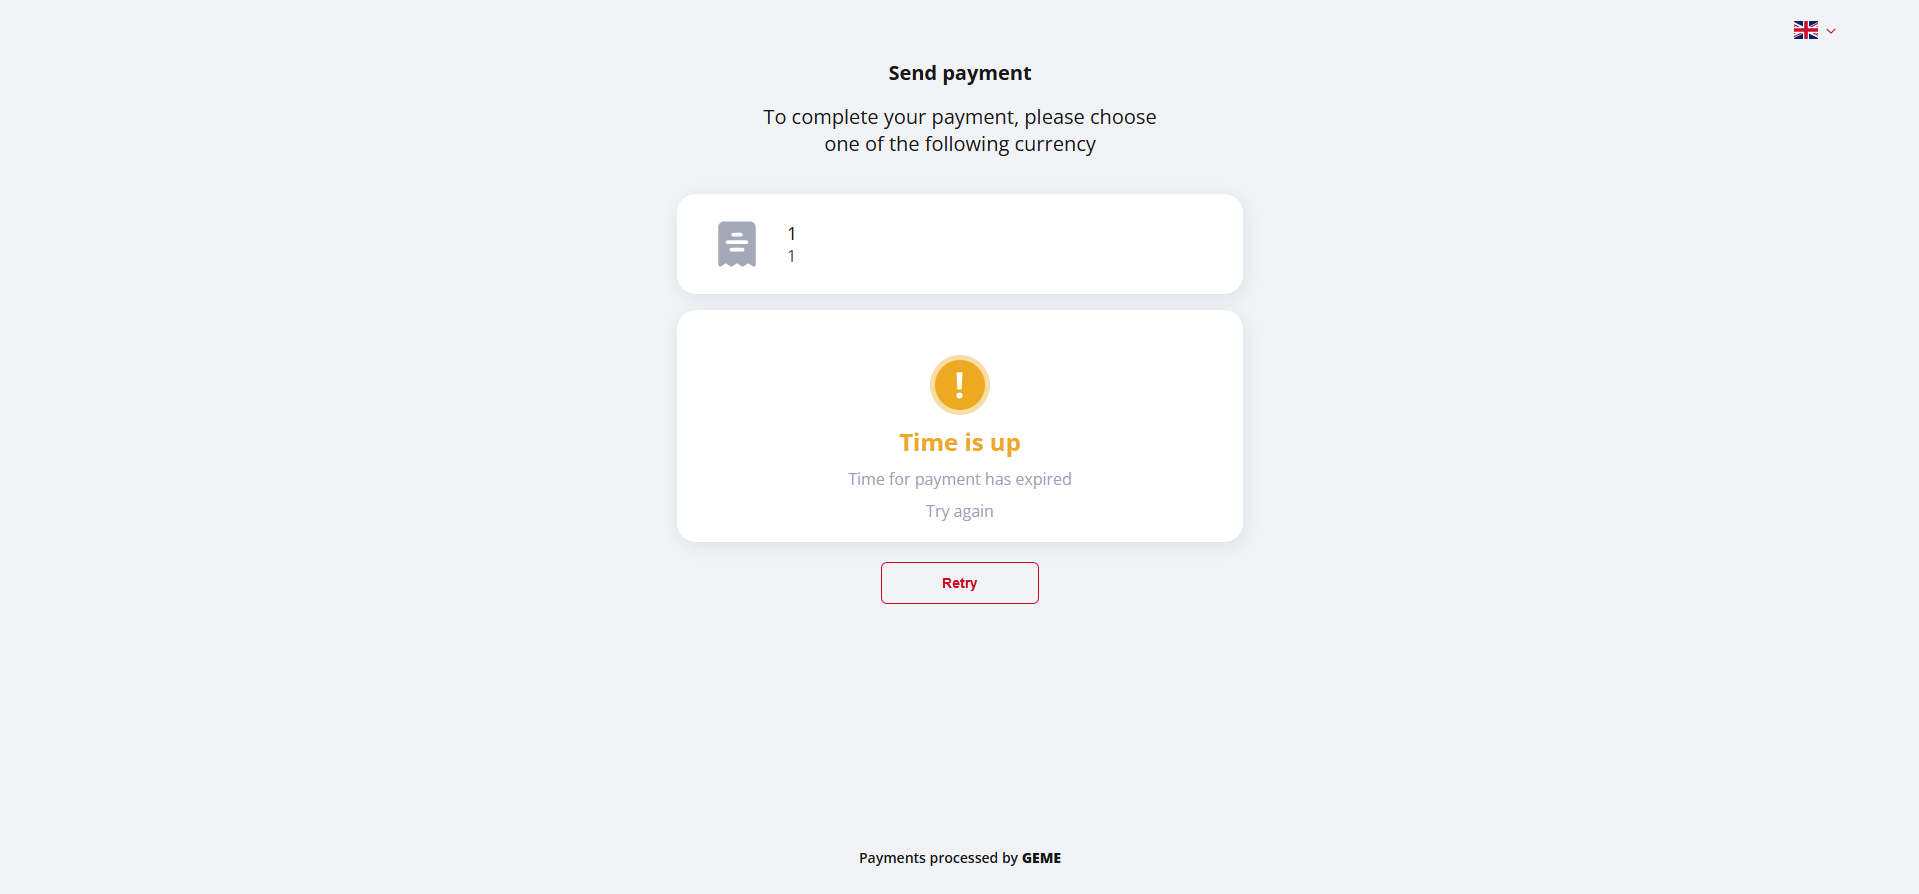Click the orange exclamation warning icon

click(959, 384)
